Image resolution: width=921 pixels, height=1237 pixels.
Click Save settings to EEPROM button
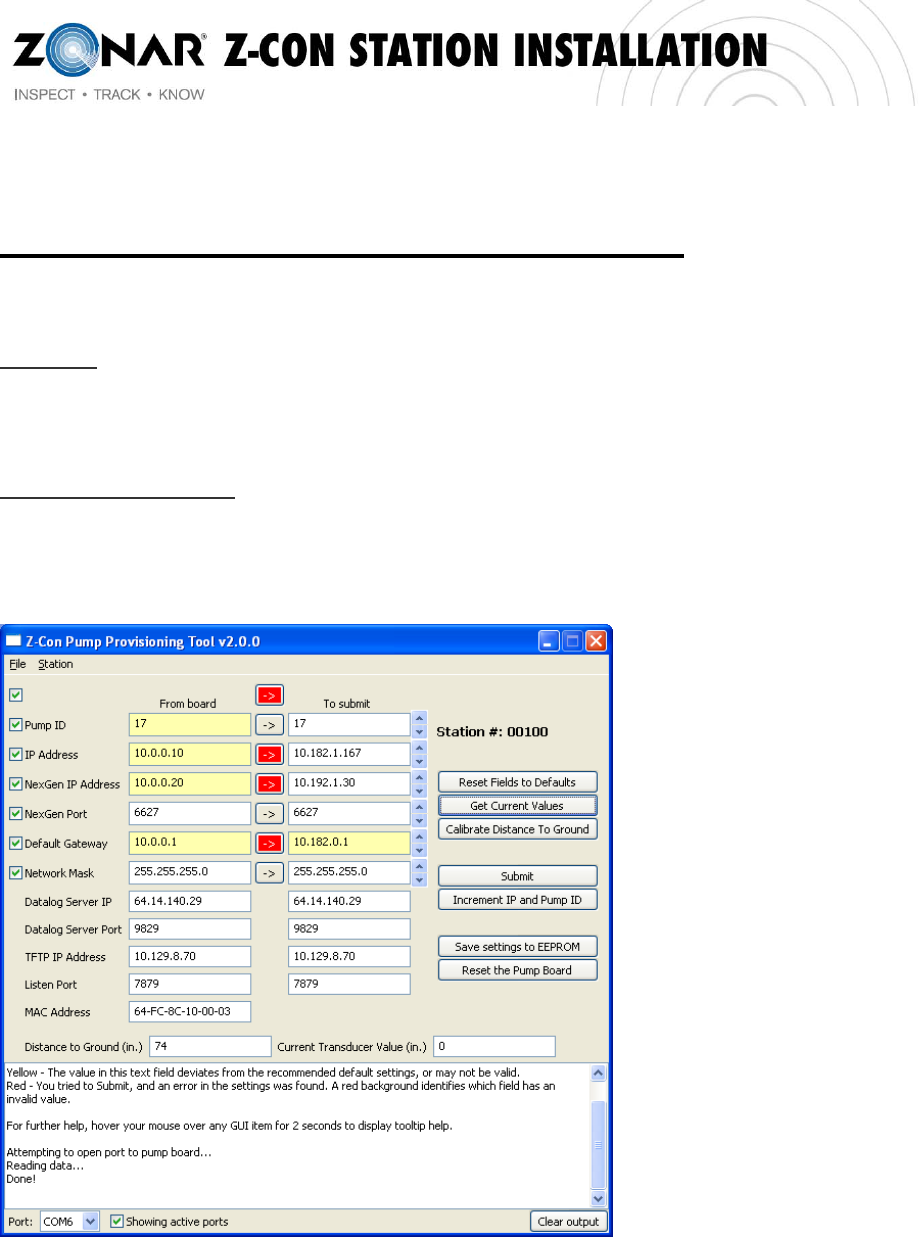[x=517, y=946]
